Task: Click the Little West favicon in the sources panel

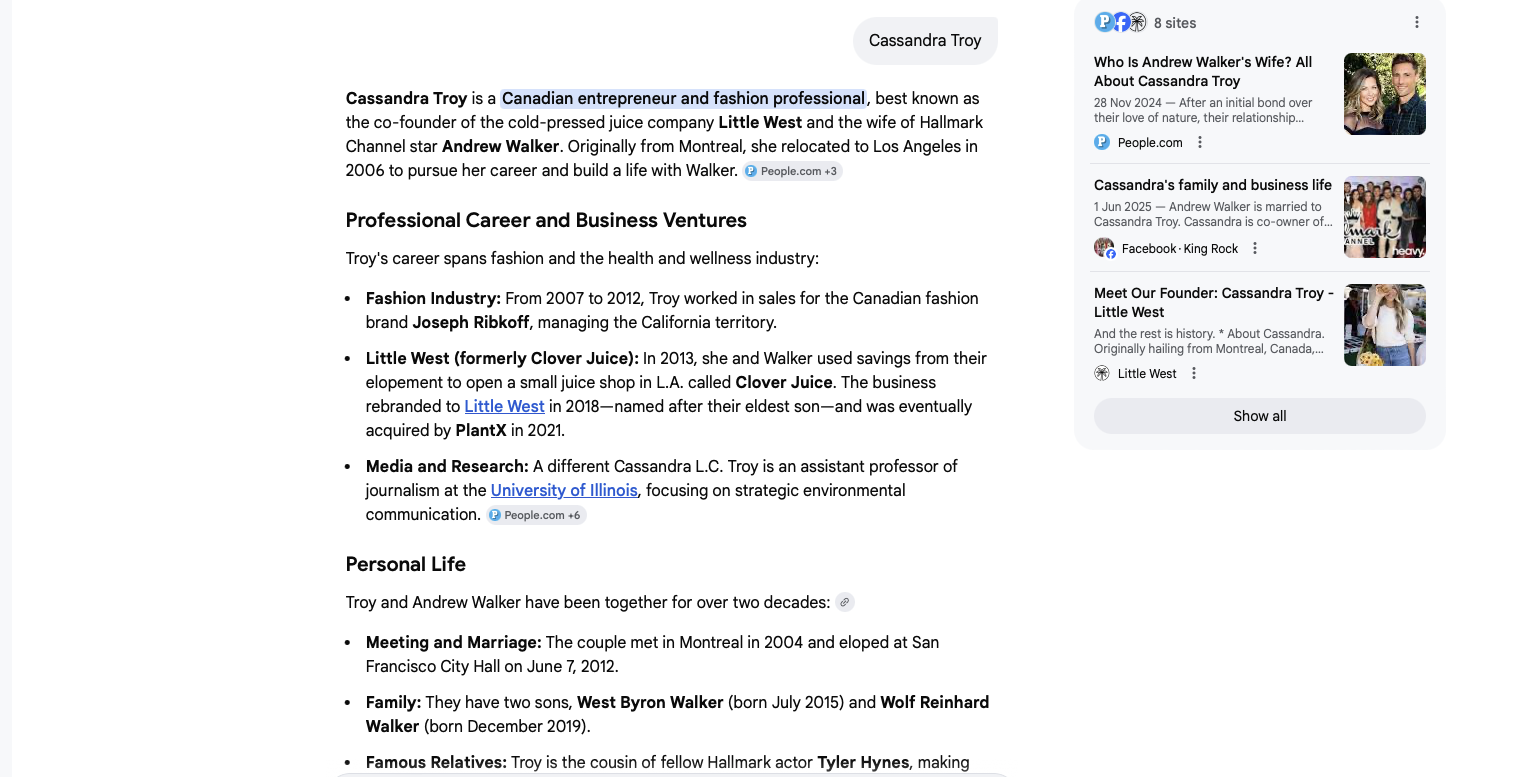Action: click(1102, 373)
